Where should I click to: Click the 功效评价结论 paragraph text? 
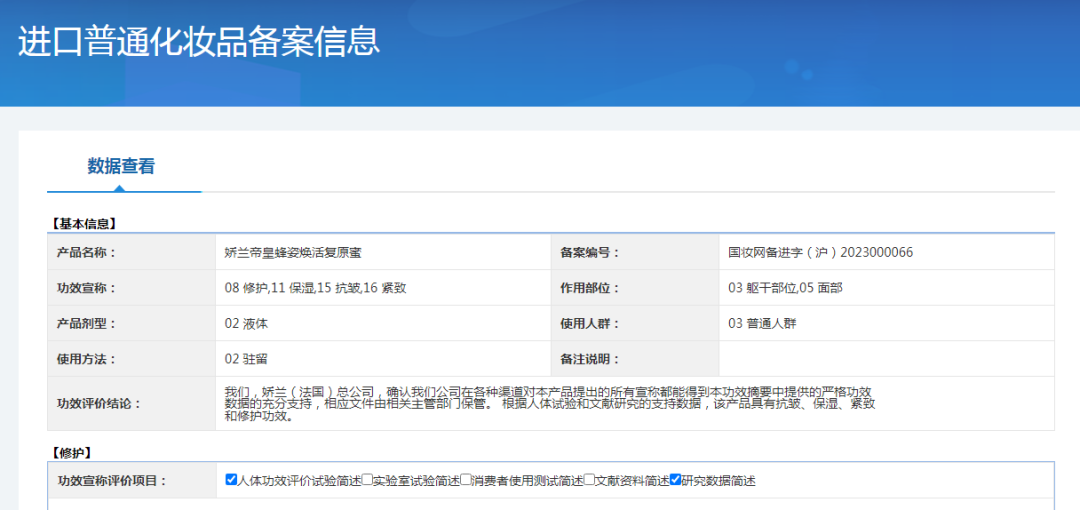(x=550, y=403)
